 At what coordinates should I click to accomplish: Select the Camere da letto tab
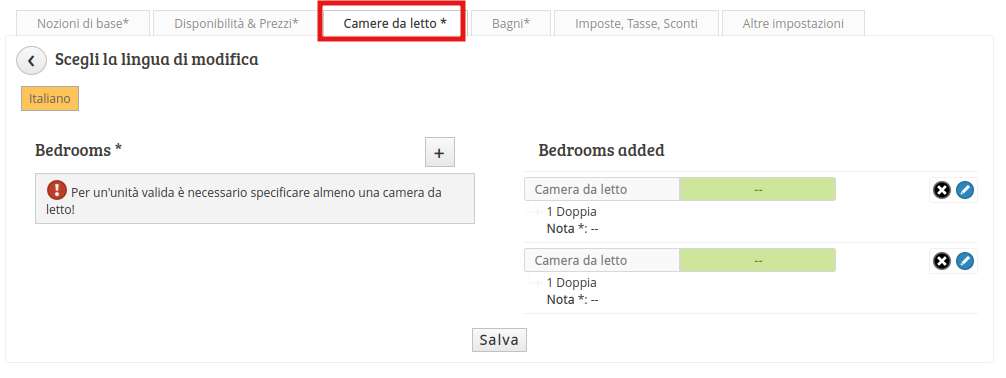pos(395,24)
